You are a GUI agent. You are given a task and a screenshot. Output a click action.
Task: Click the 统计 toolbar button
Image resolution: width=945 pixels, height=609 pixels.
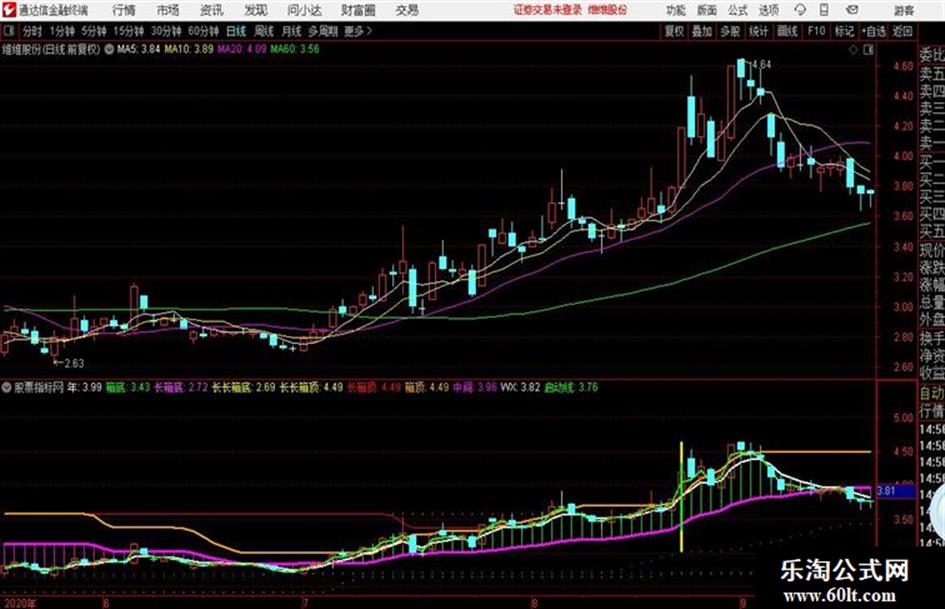click(758, 31)
